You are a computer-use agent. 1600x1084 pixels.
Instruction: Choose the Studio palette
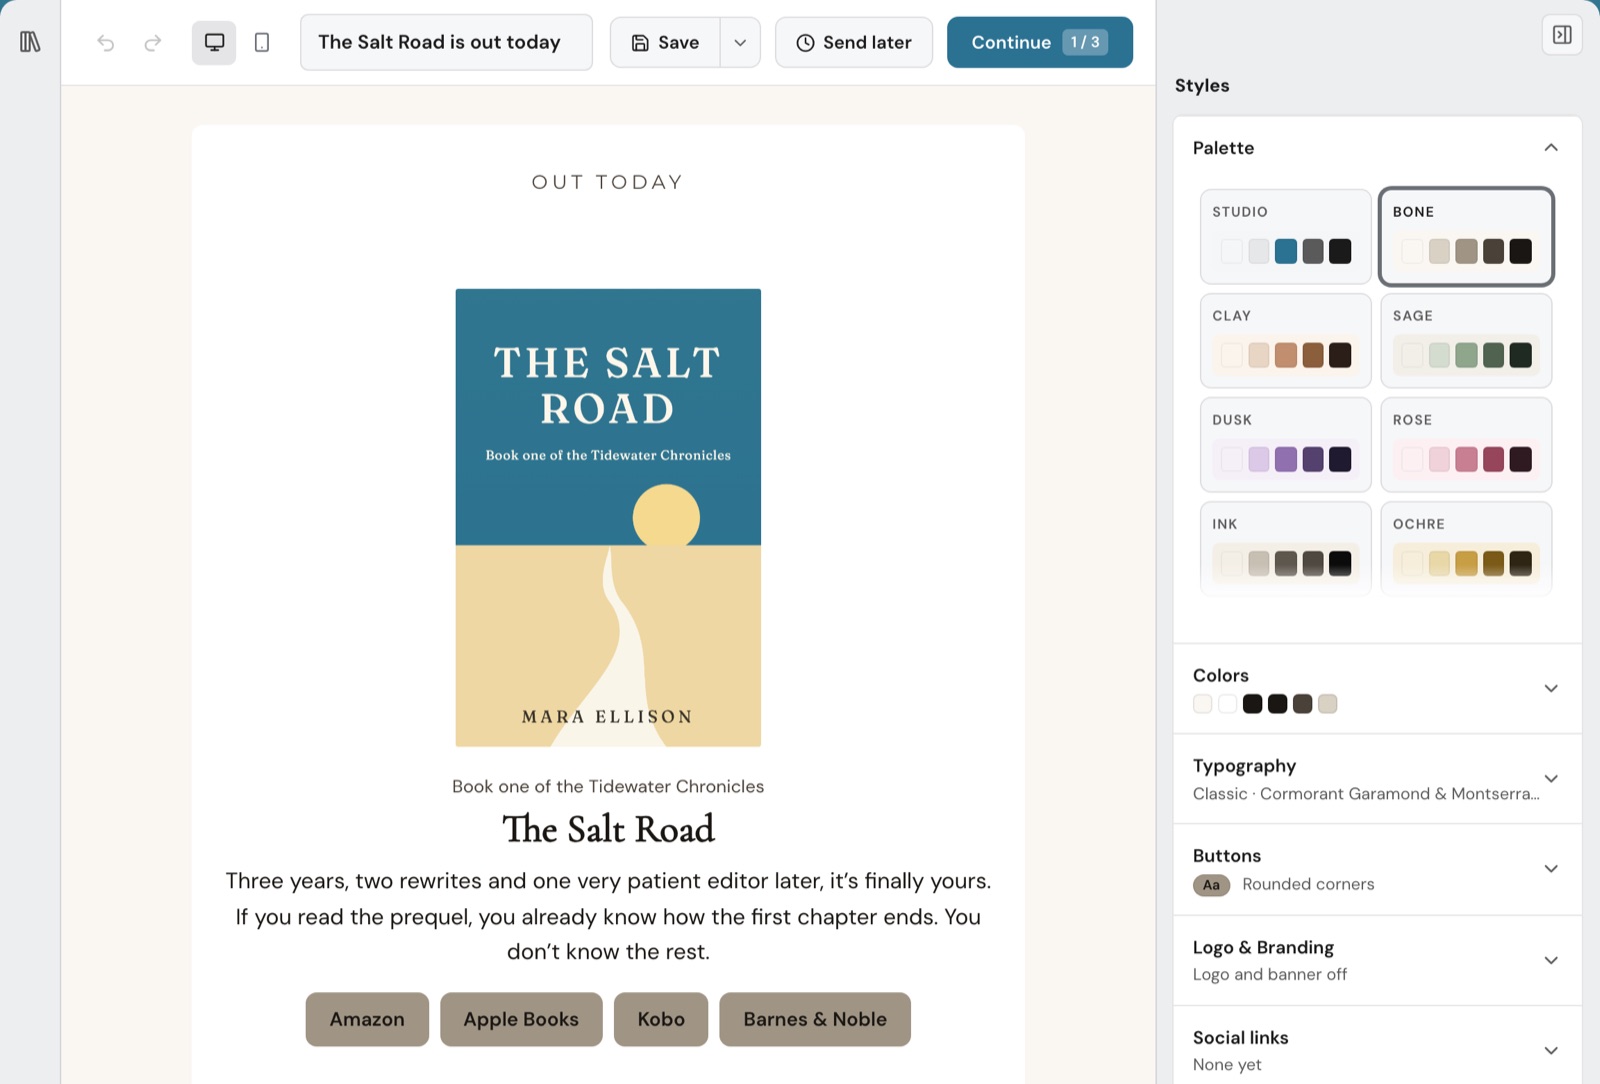pyautogui.click(x=1286, y=237)
